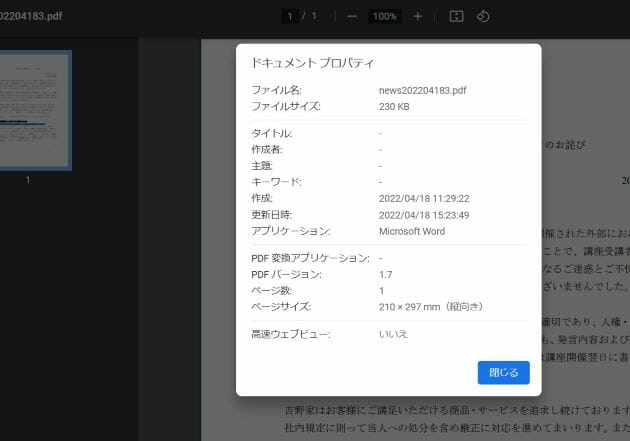630x441 pixels.
Task: Click the file name value news202204183.pdf
Action: pos(424,91)
